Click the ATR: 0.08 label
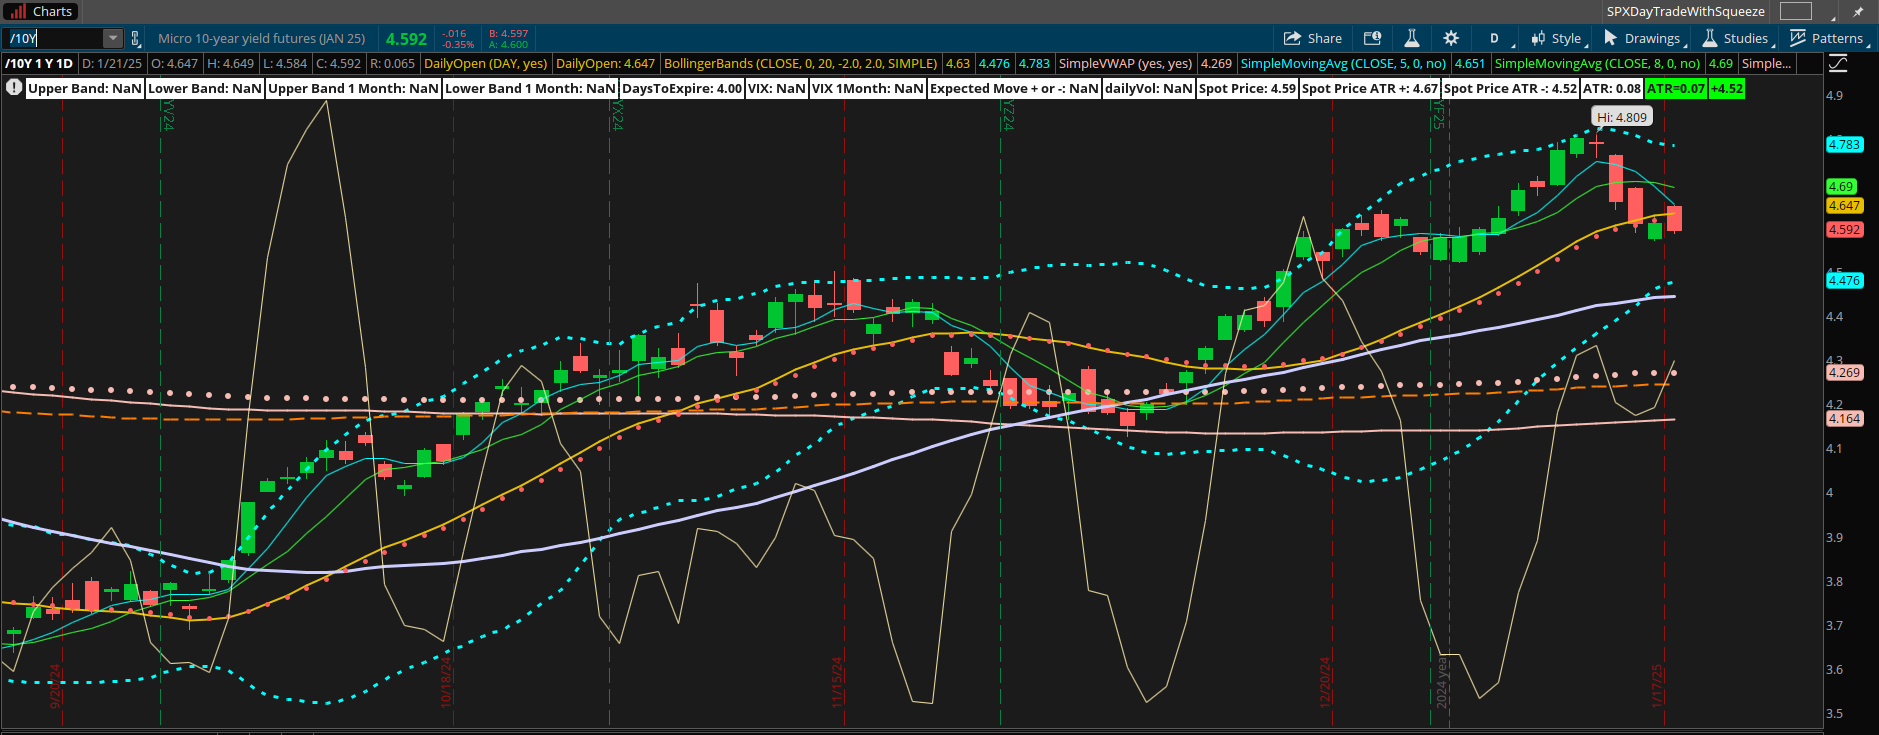 click(x=1612, y=88)
